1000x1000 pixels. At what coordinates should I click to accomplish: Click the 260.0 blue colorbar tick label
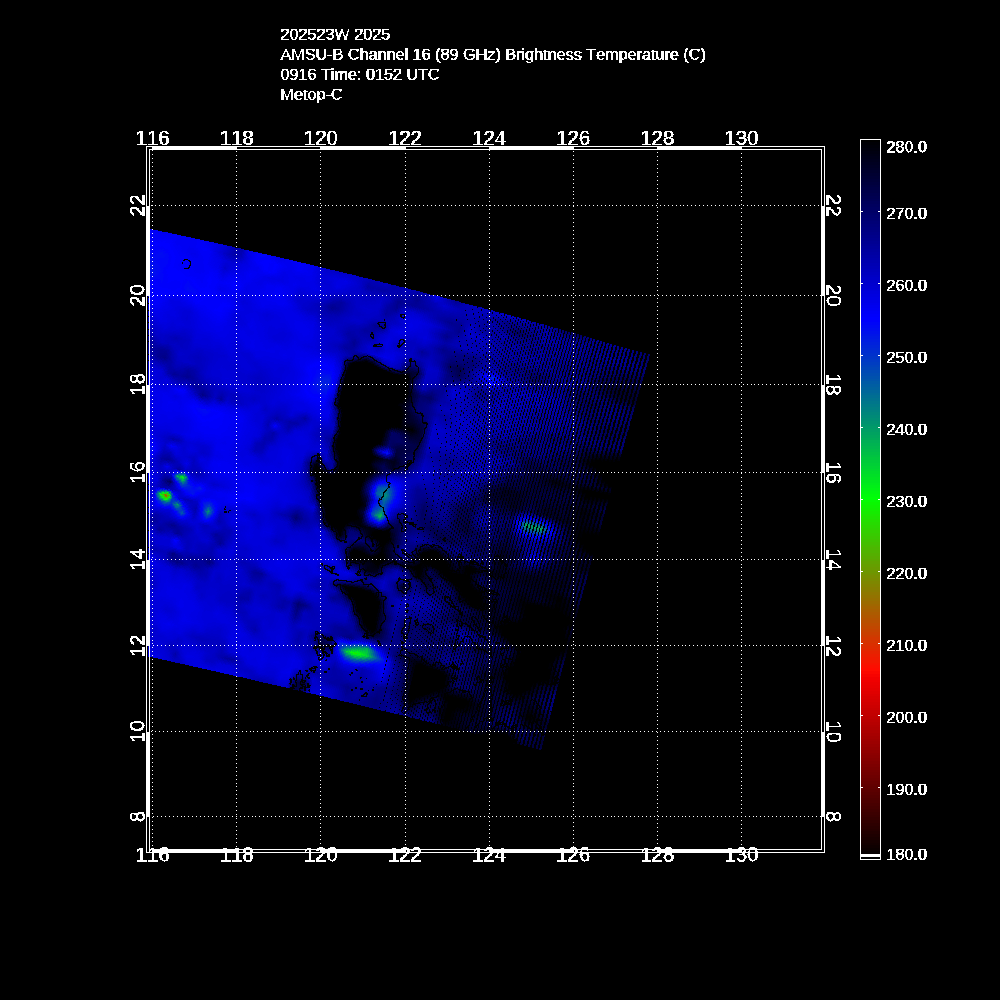coord(907,285)
